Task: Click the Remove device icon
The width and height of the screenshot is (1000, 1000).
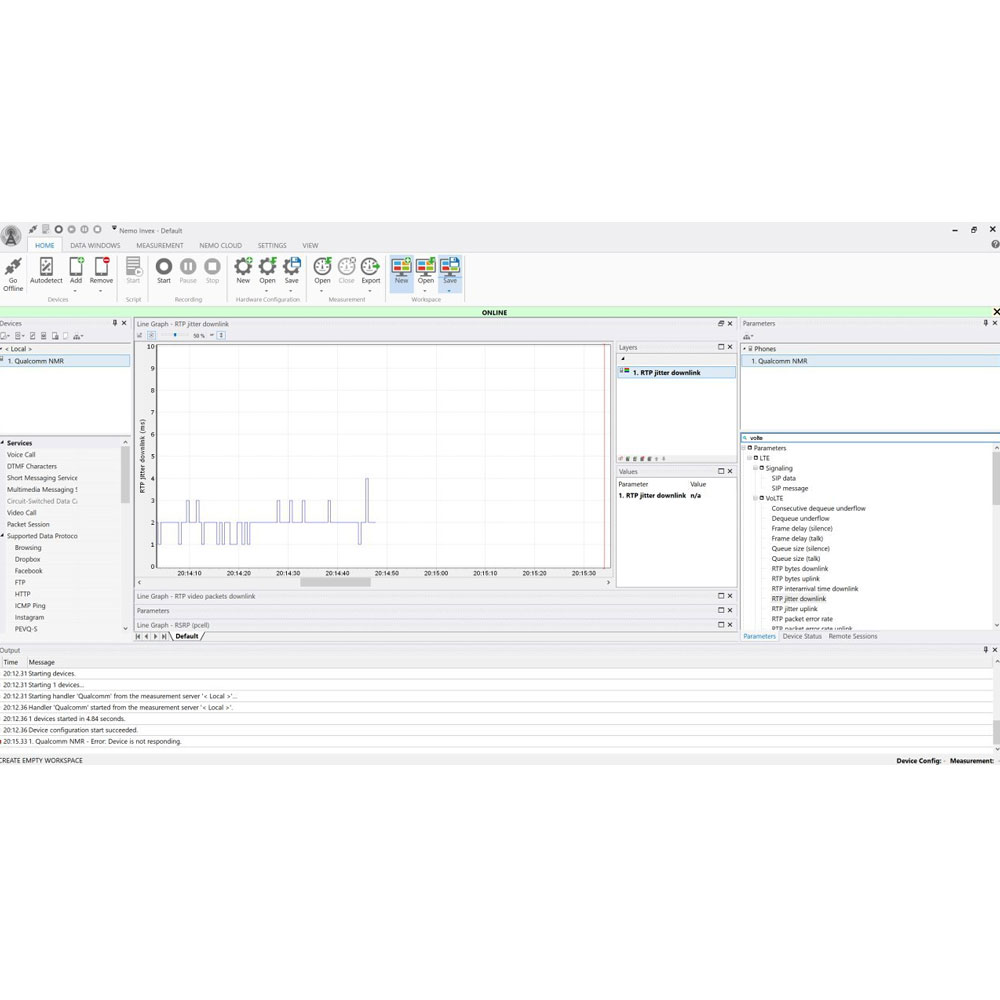Action: 101,266
